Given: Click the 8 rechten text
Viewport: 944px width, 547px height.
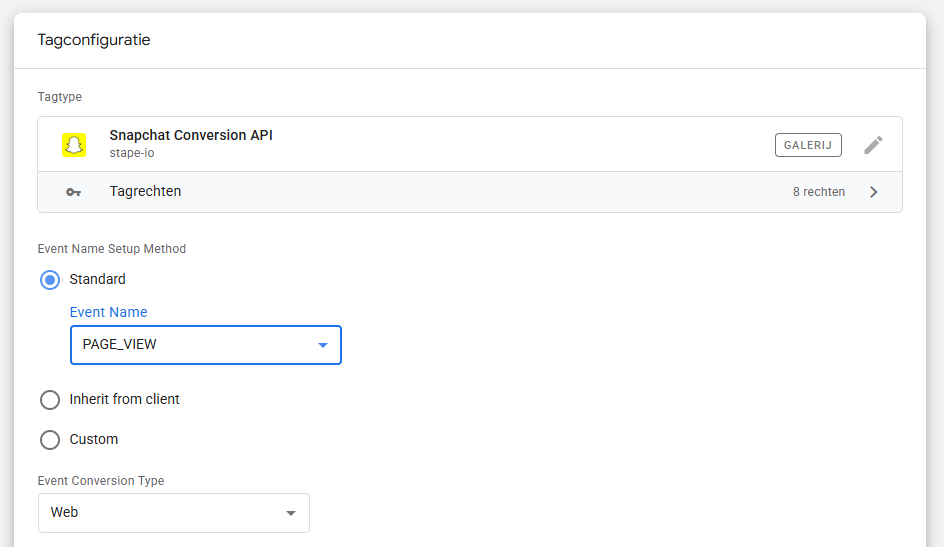Looking at the screenshot, I should [x=818, y=192].
